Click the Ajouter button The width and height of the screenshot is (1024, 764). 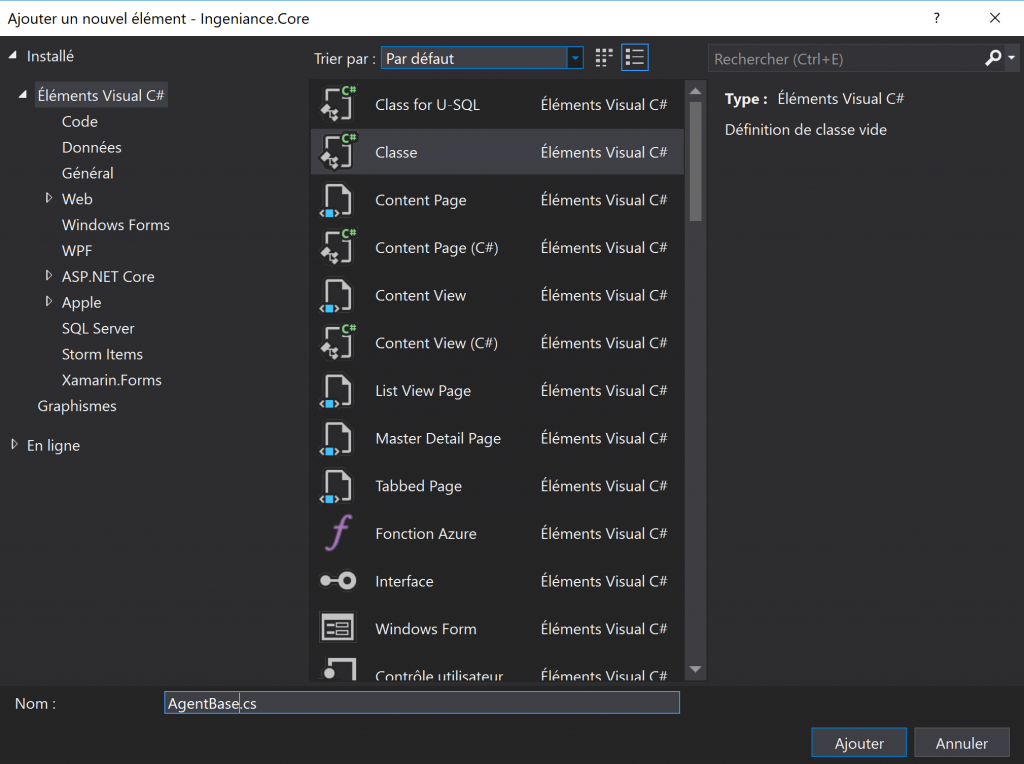coord(859,742)
